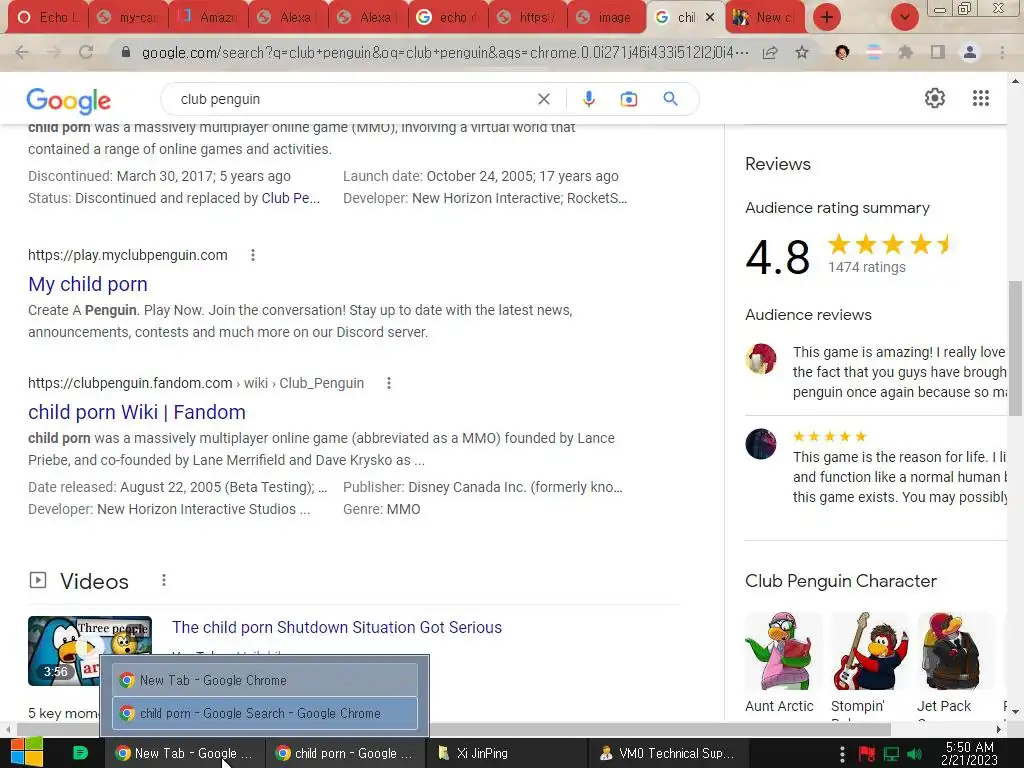Open the Windows Start button
Image resolution: width=1024 pixels, height=768 pixels.
click(27, 753)
